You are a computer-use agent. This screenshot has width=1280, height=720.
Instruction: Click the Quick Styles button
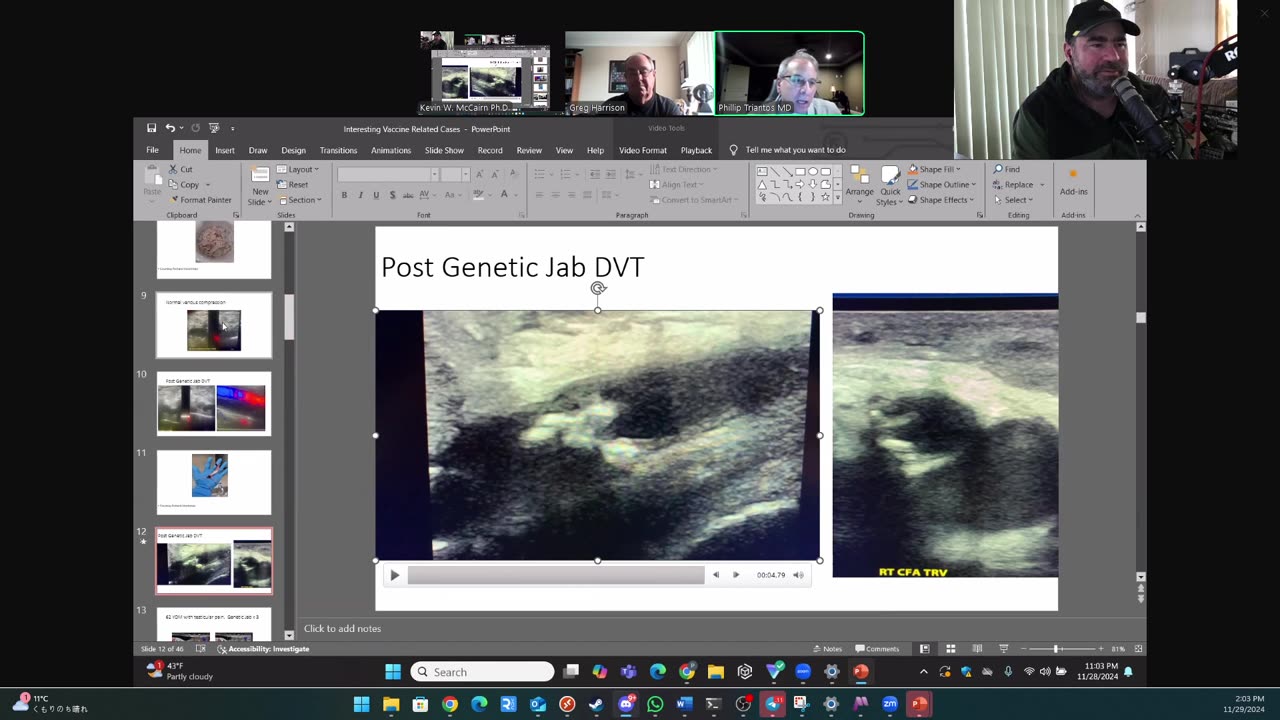[x=889, y=184]
